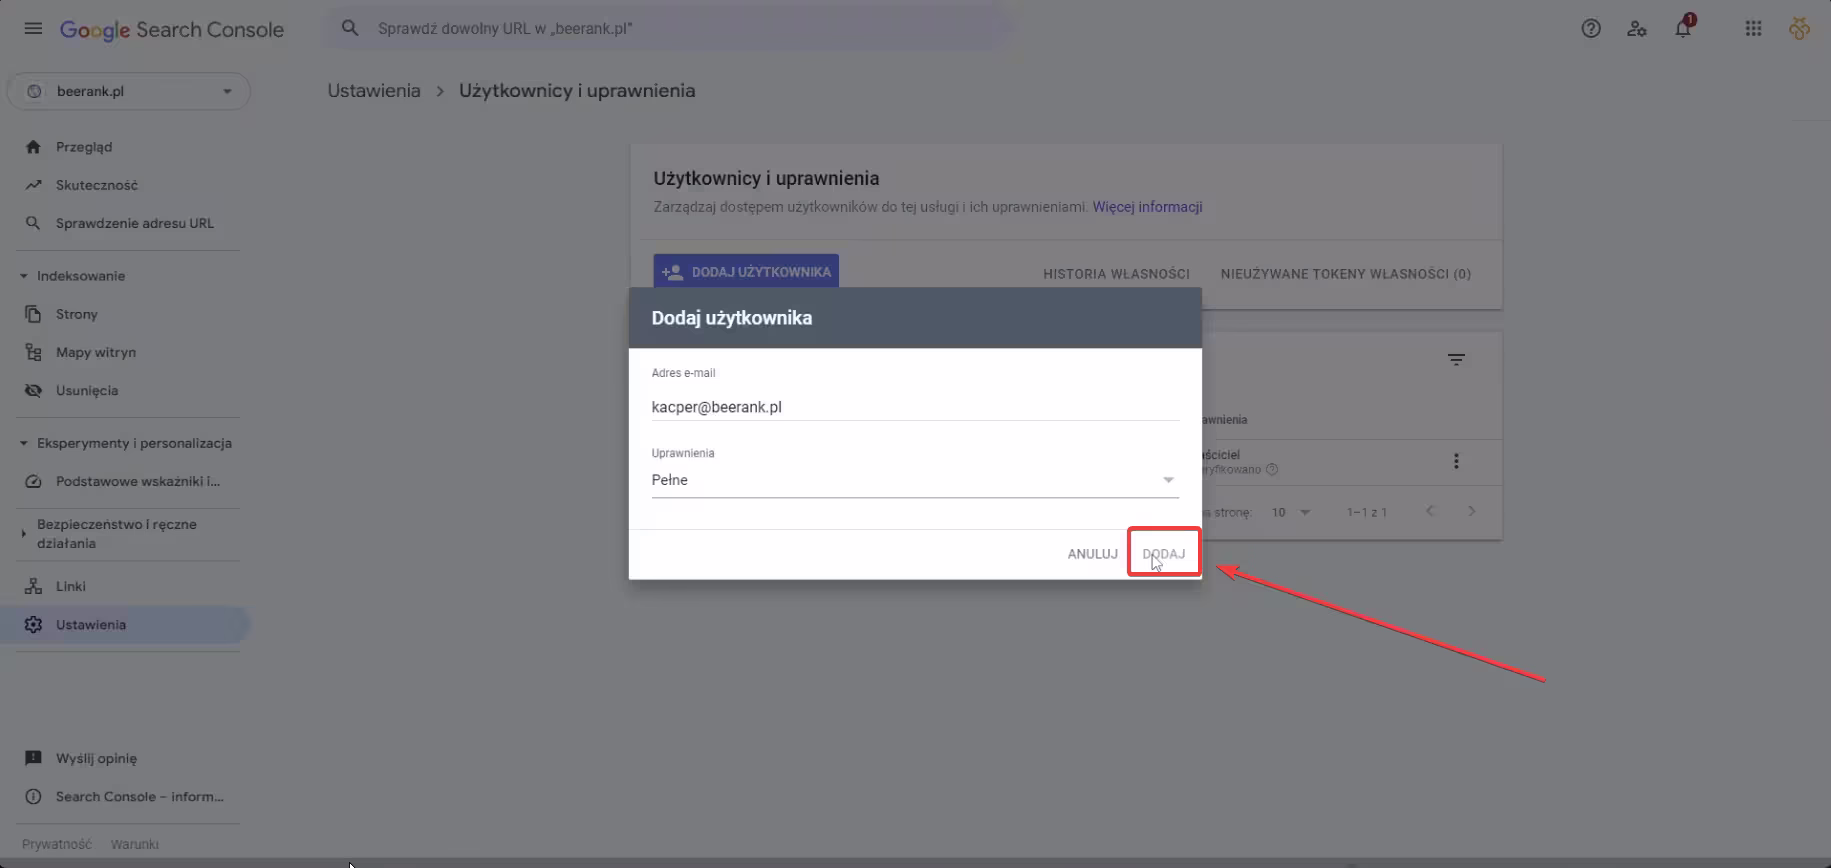Open the rows per page dropdown
Screen dimensions: 1831x868
click(1290, 512)
